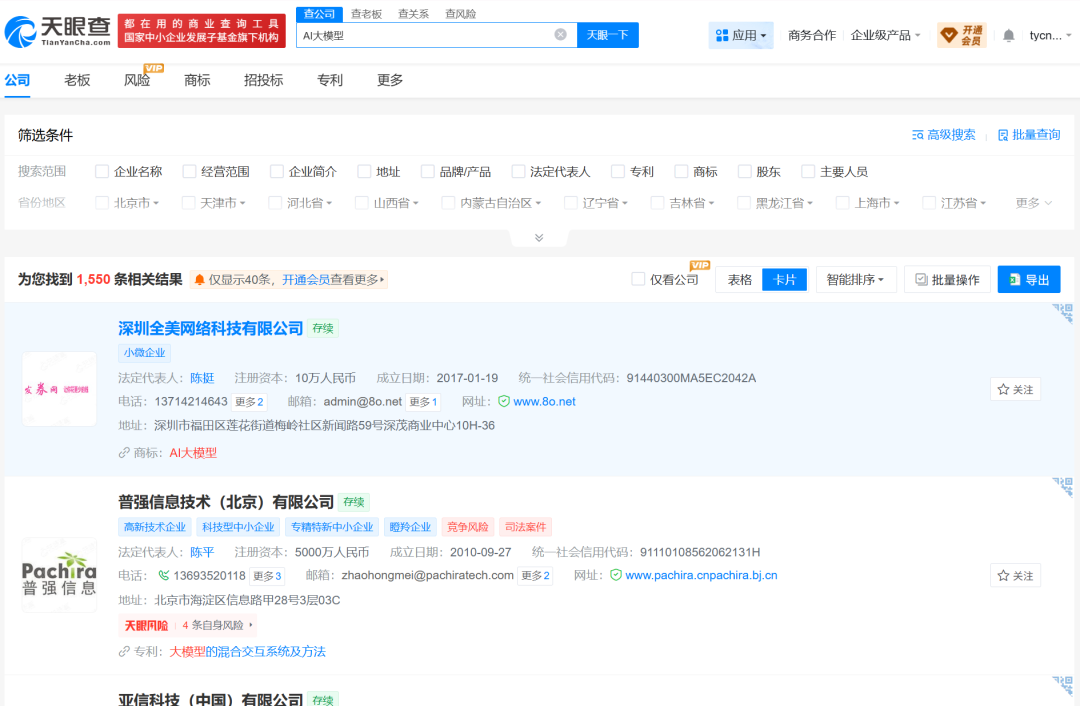Click the TianYanCha logo
The width and height of the screenshot is (1080, 706).
pyautogui.click(x=58, y=32)
